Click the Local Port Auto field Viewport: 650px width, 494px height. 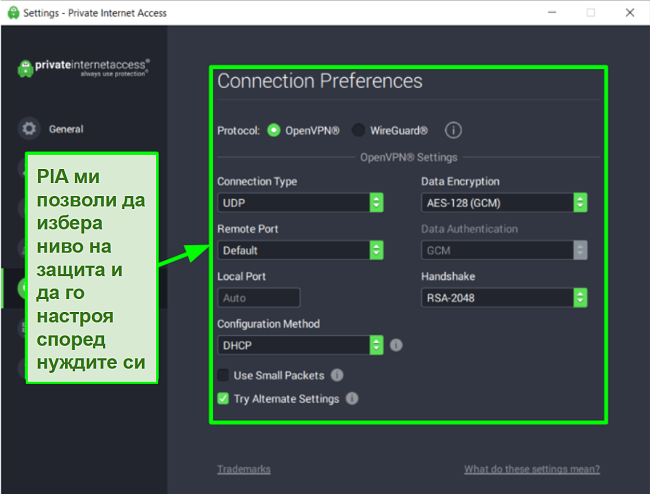259,298
